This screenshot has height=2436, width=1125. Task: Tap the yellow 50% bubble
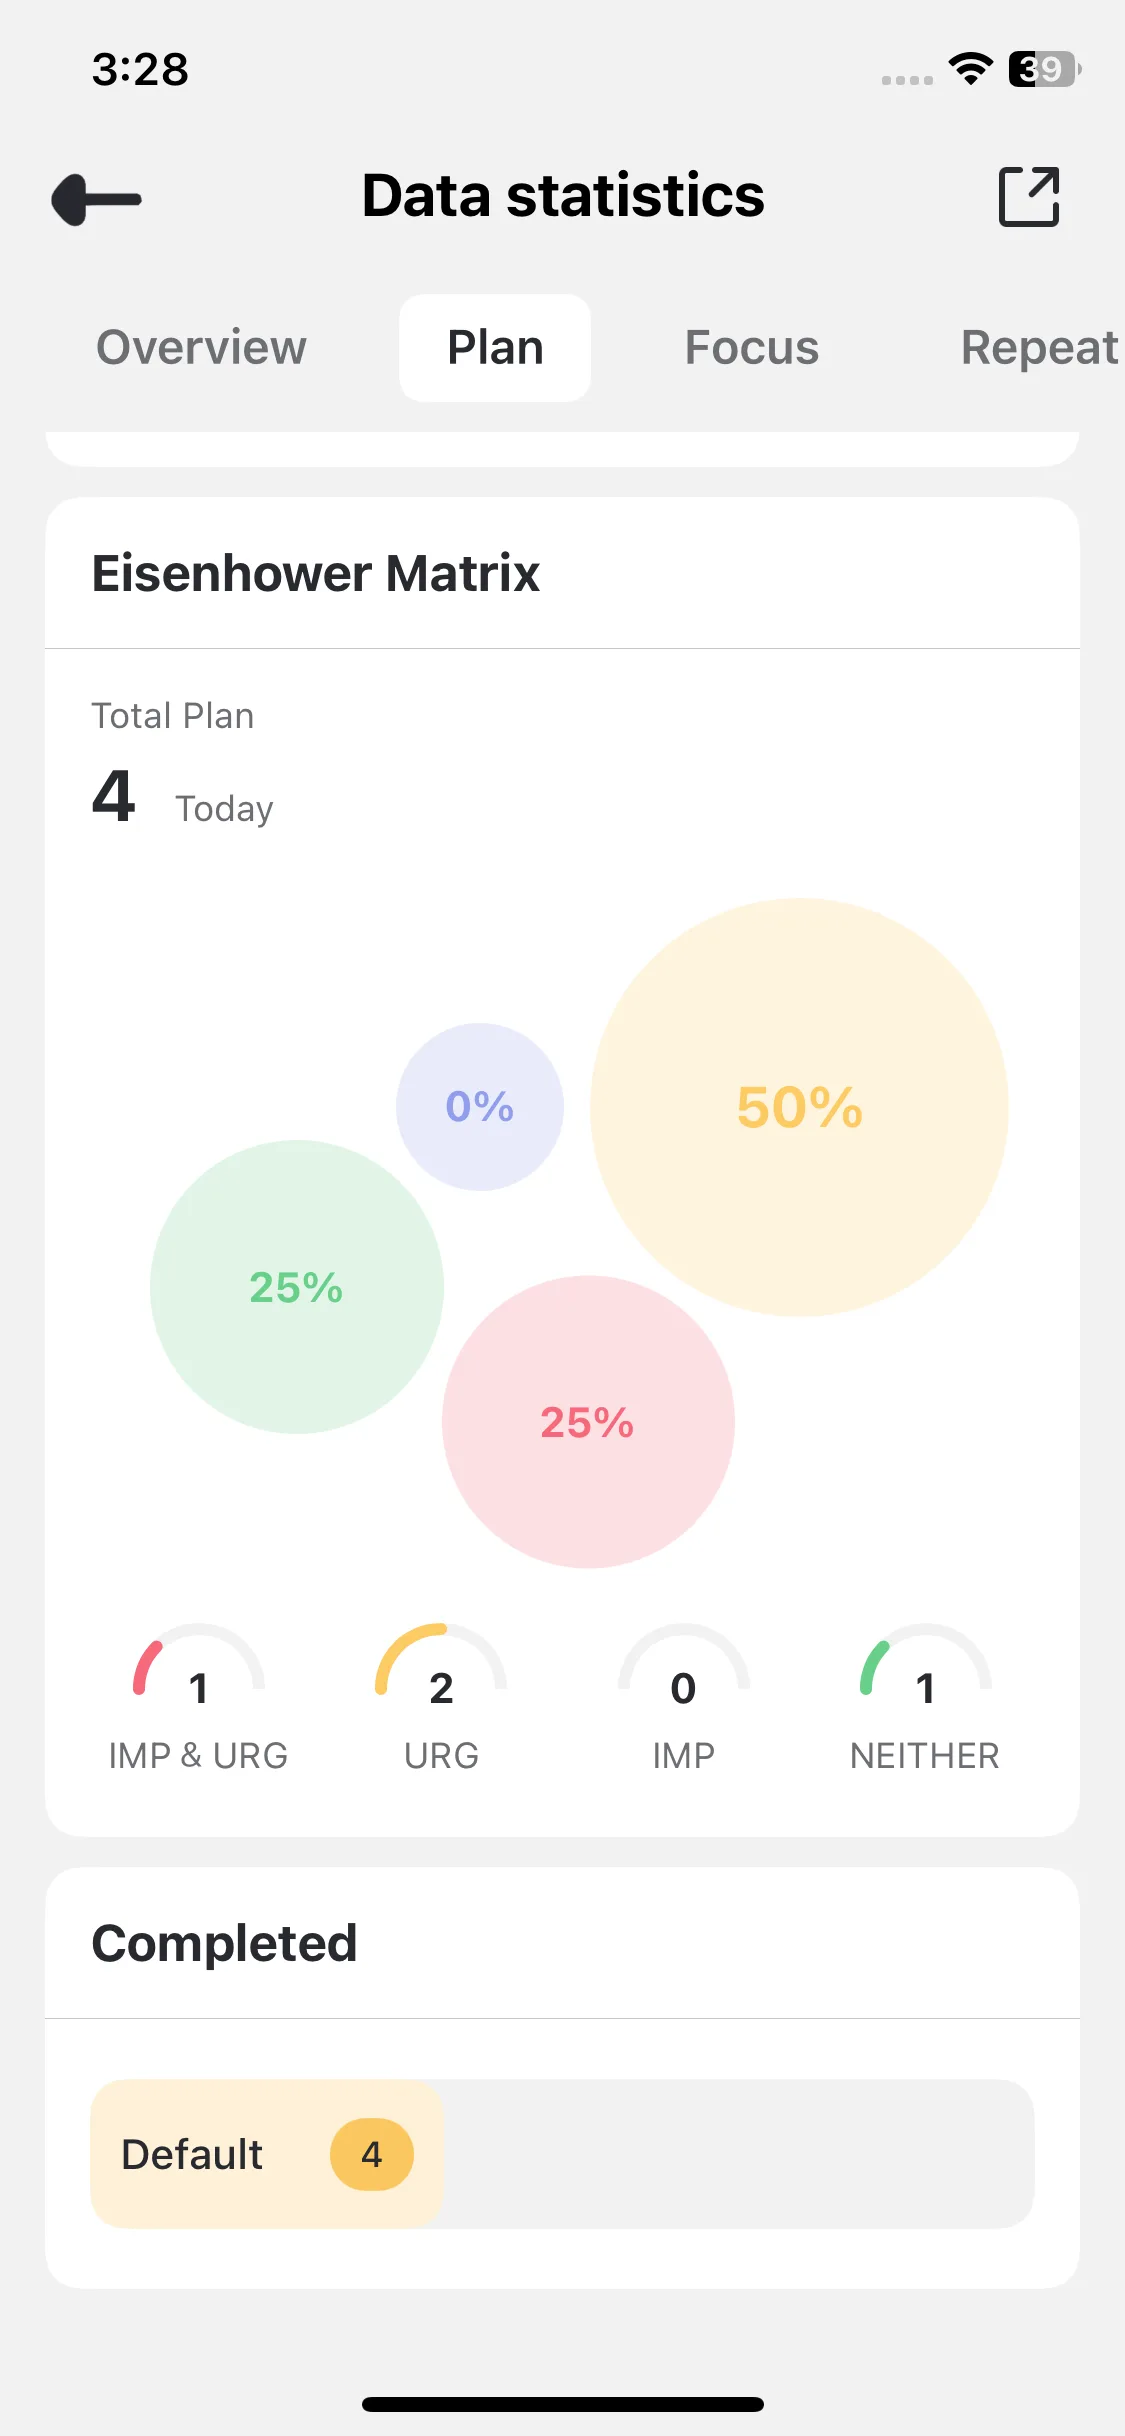pos(799,1107)
